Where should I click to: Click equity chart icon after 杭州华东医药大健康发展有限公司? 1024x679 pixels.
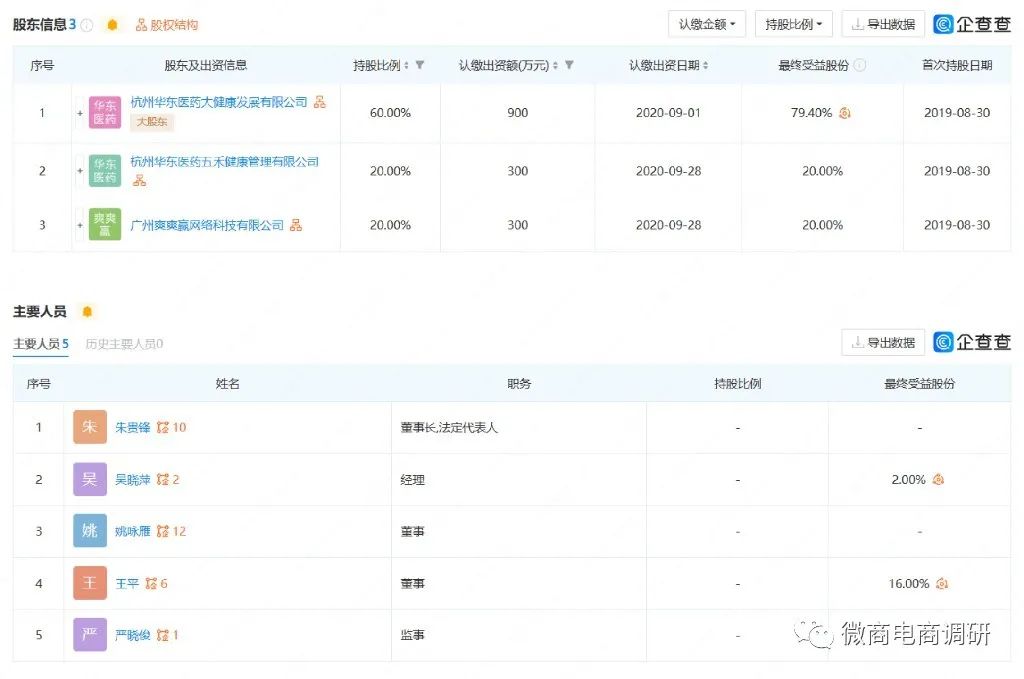pos(319,102)
